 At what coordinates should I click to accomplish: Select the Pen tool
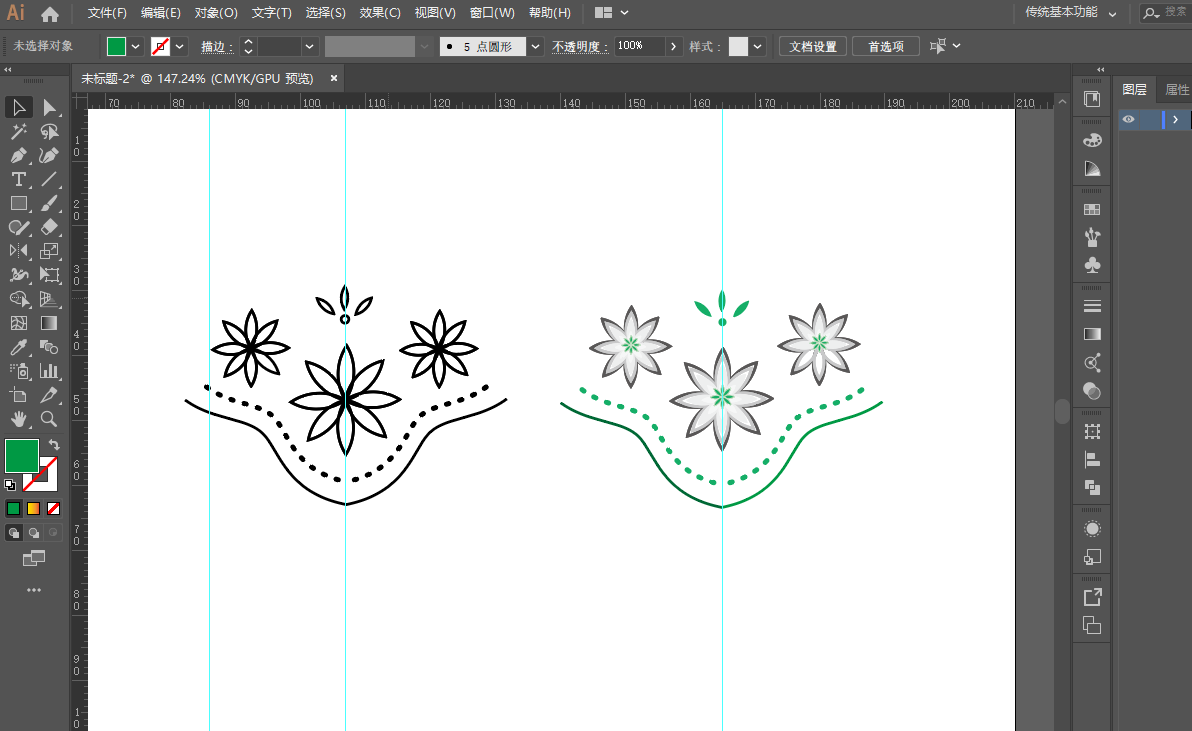[x=18, y=156]
